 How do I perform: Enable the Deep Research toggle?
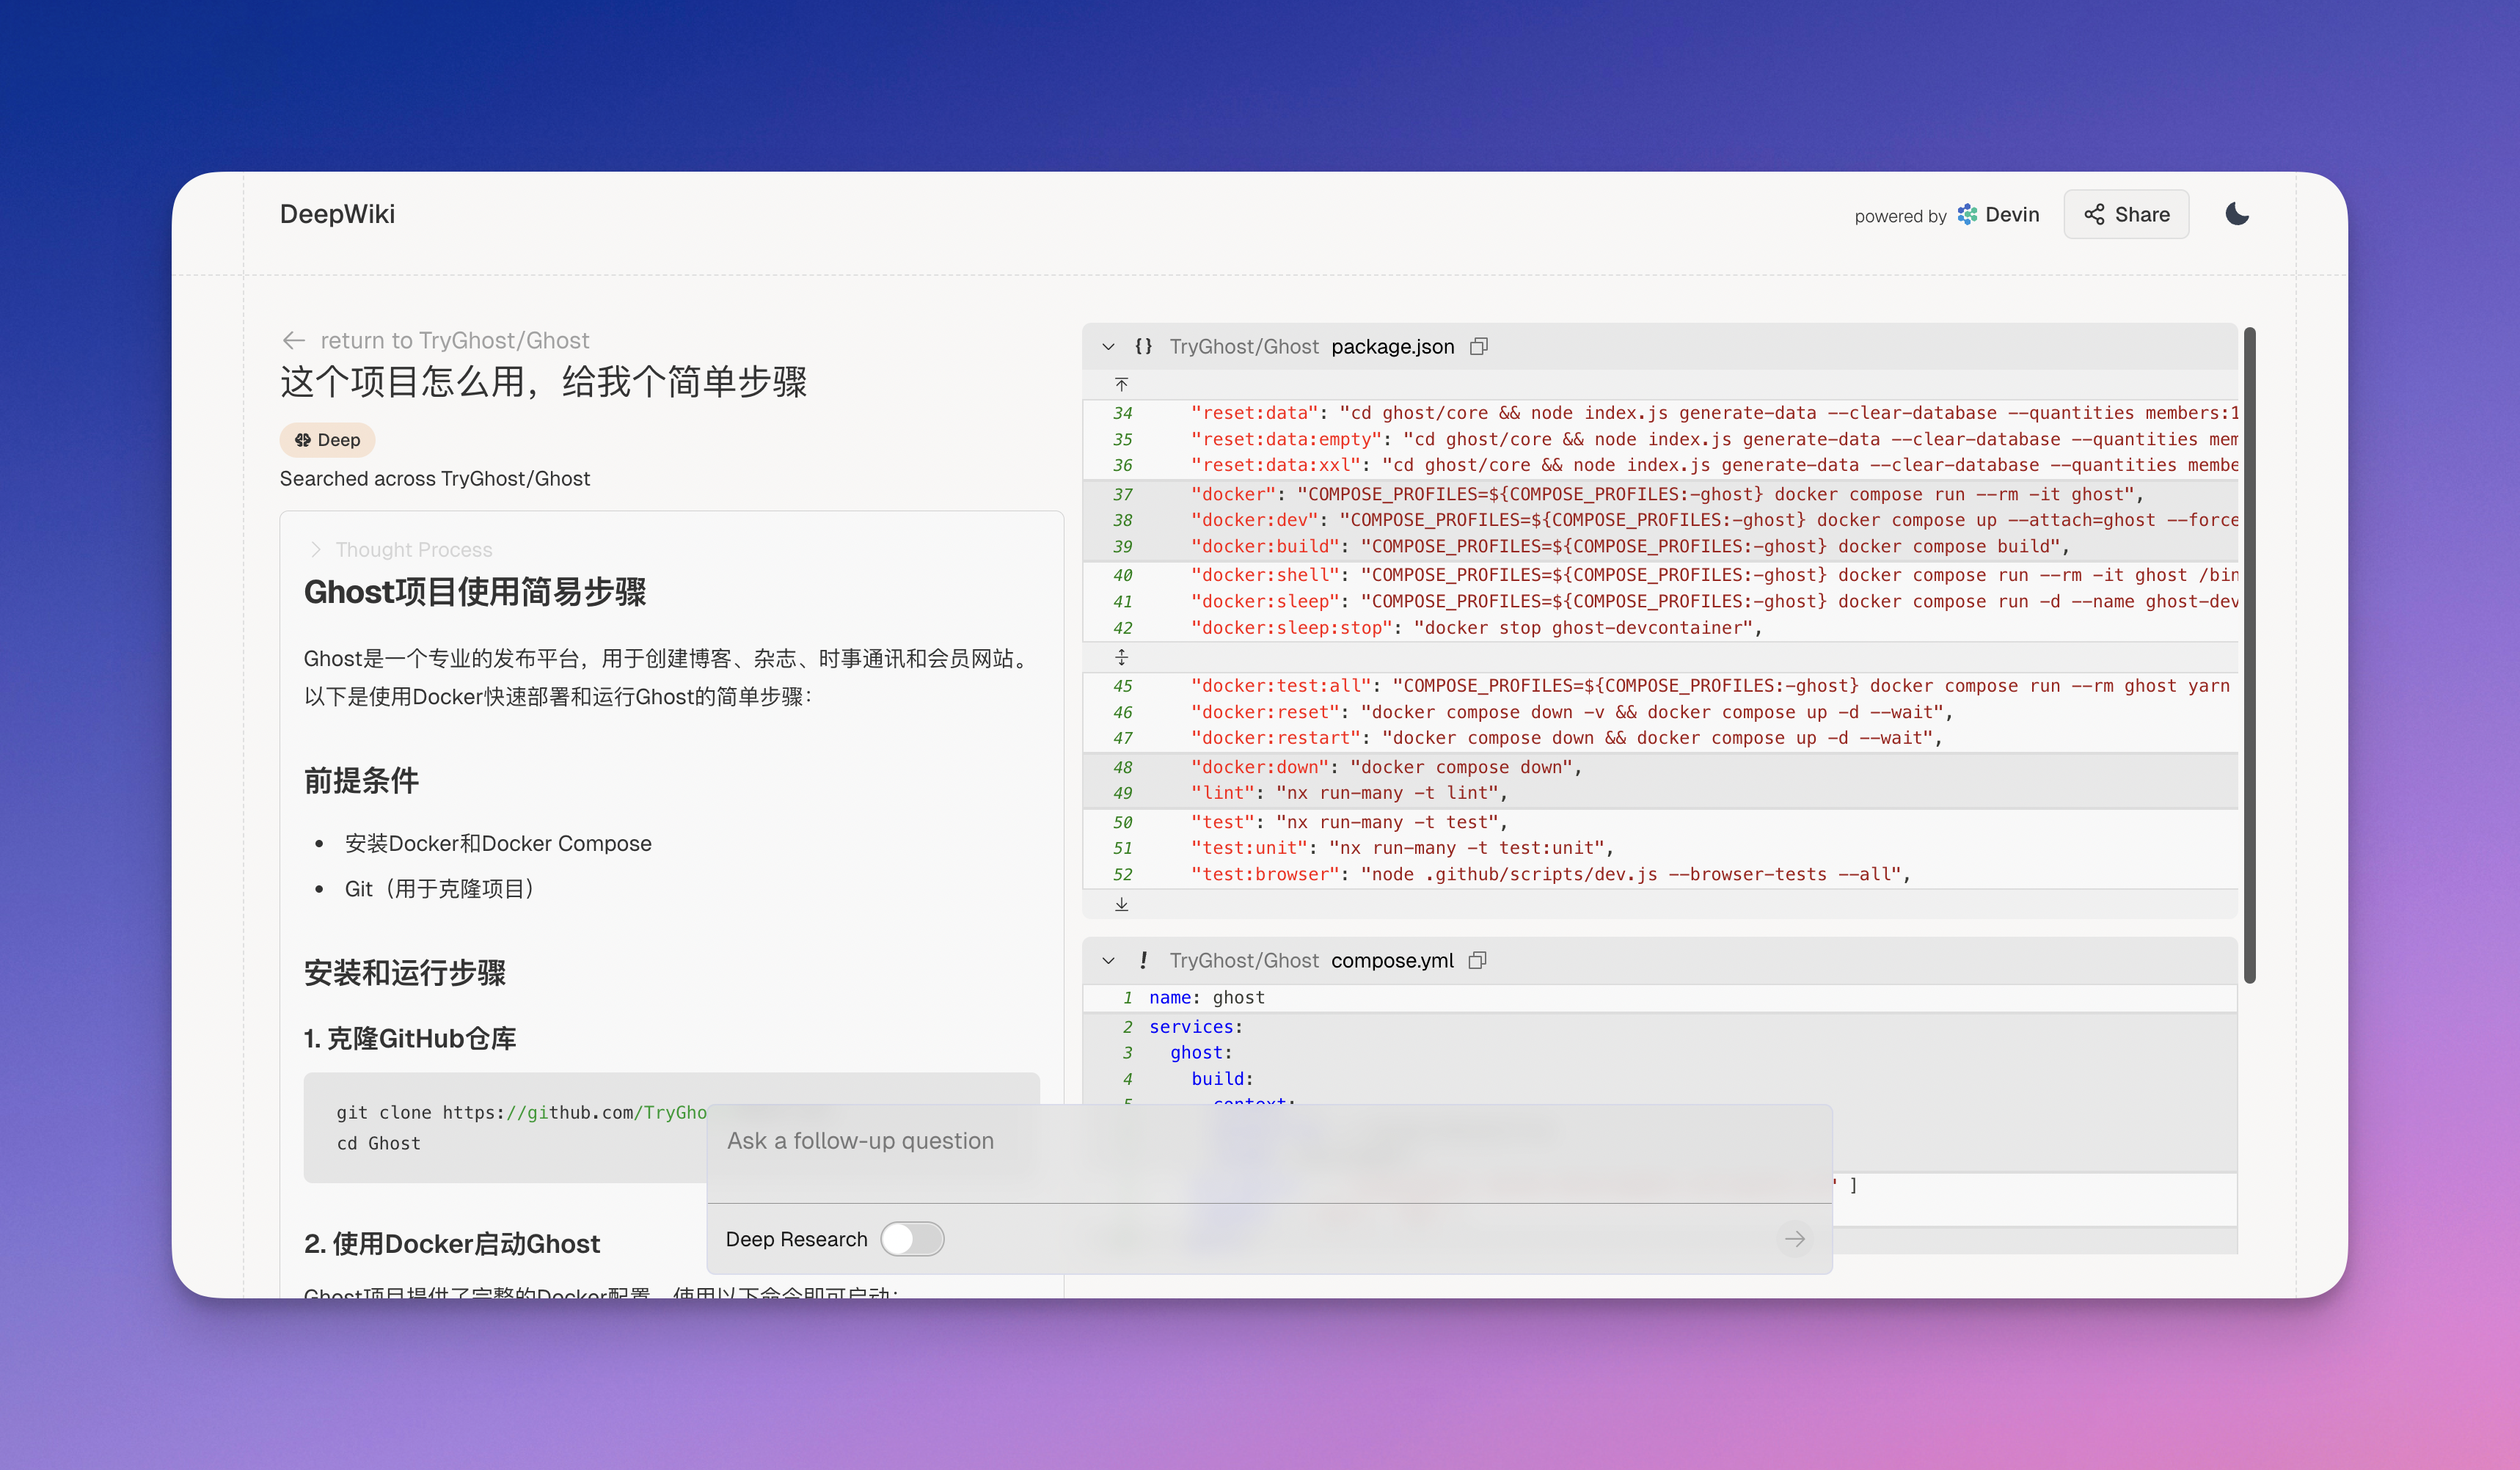[912, 1239]
